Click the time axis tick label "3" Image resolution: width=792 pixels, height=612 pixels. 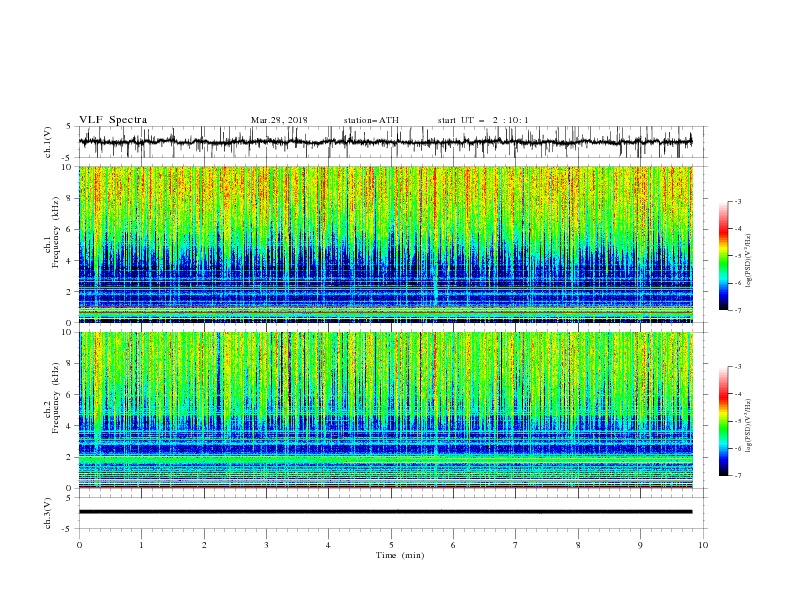(x=267, y=545)
